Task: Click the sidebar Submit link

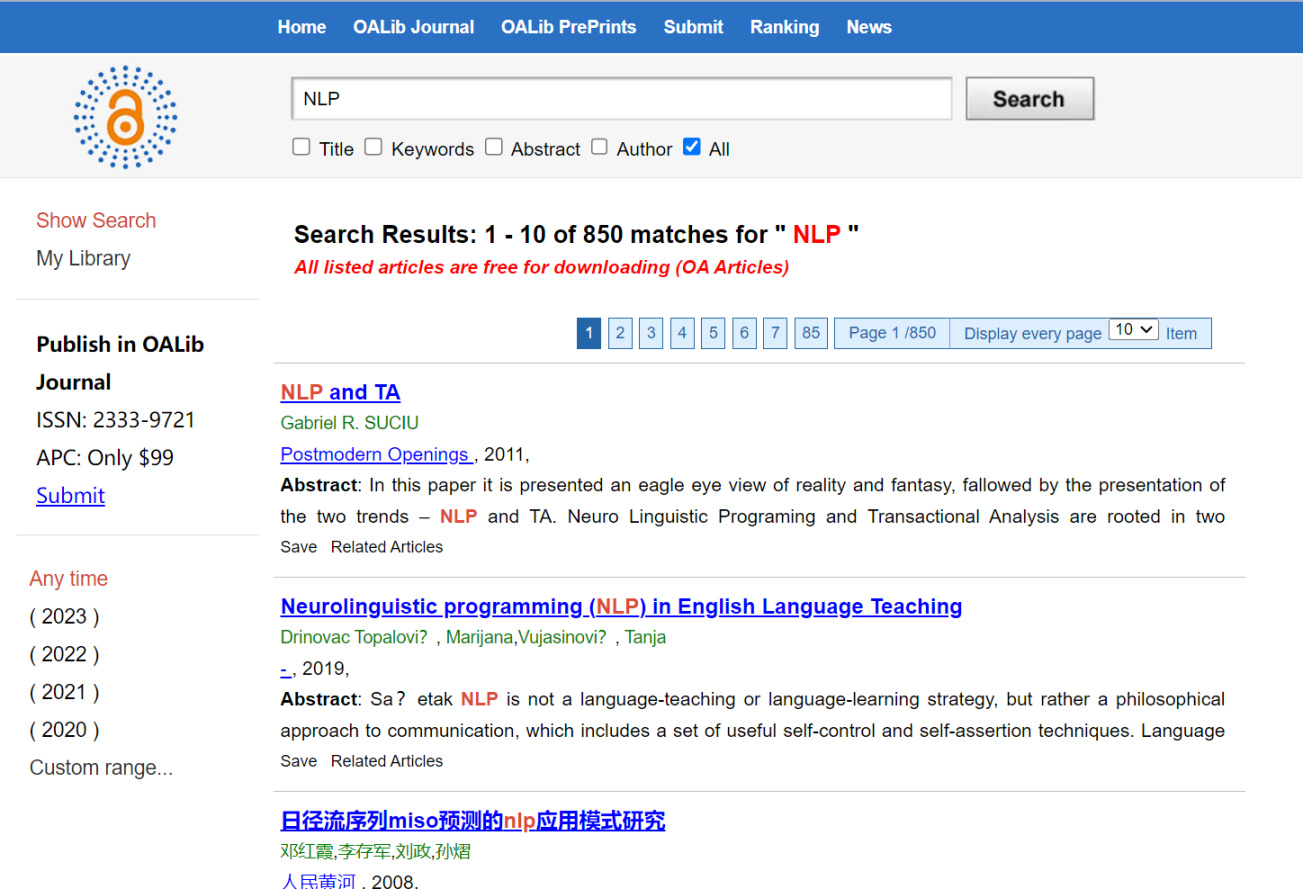Action: pyautogui.click(x=70, y=495)
